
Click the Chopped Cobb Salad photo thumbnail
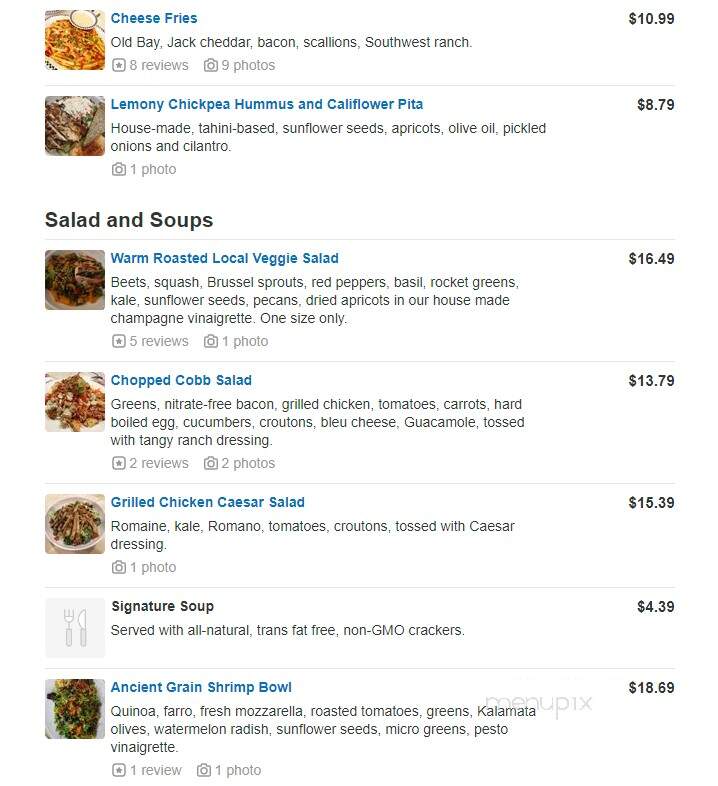75,402
